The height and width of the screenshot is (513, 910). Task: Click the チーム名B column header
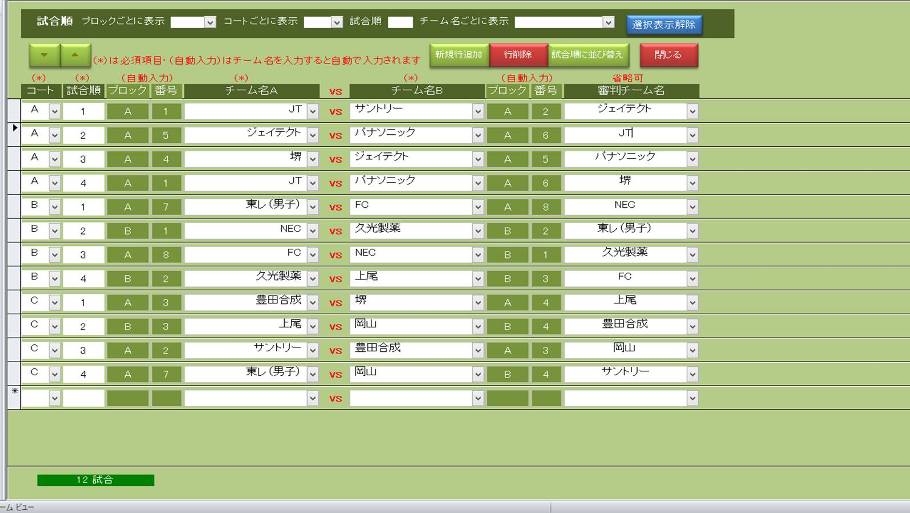tap(417, 91)
